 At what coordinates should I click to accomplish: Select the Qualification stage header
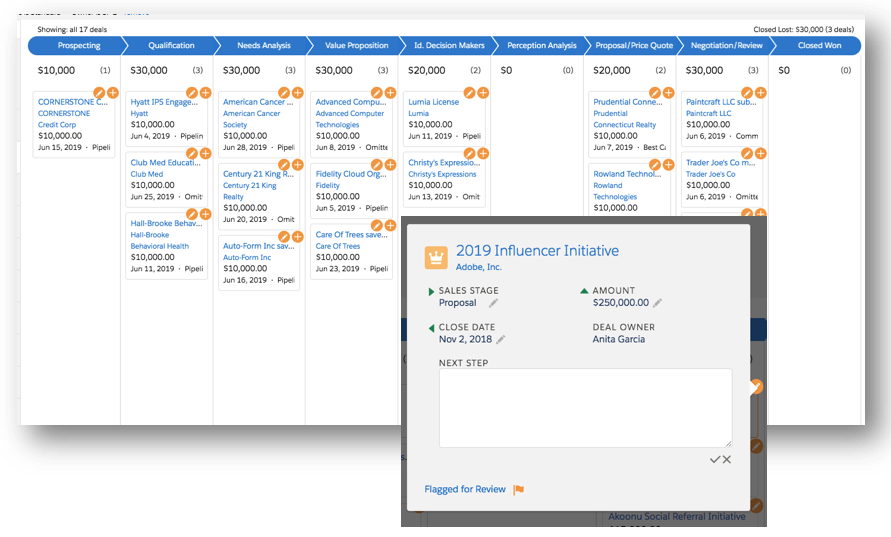click(x=171, y=45)
